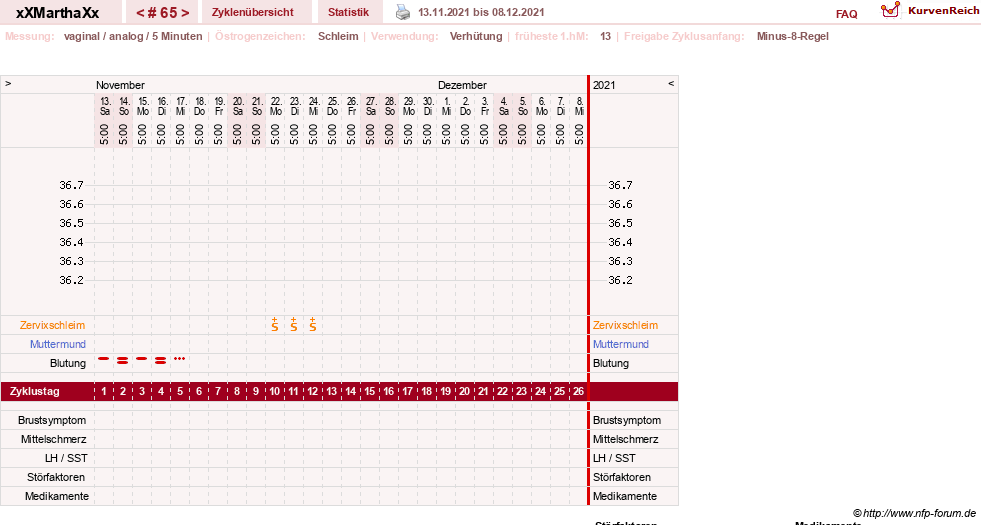Click the Messung: label
Screen dimensions: 981x525
coord(29,36)
